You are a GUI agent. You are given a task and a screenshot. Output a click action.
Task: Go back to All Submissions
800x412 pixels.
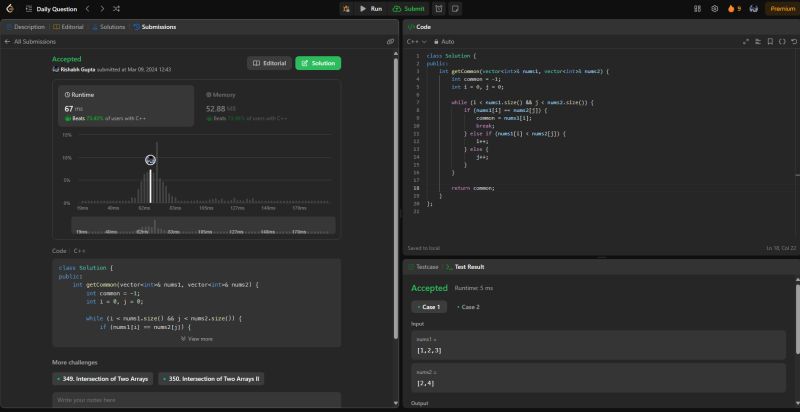[x=34, y=42]
